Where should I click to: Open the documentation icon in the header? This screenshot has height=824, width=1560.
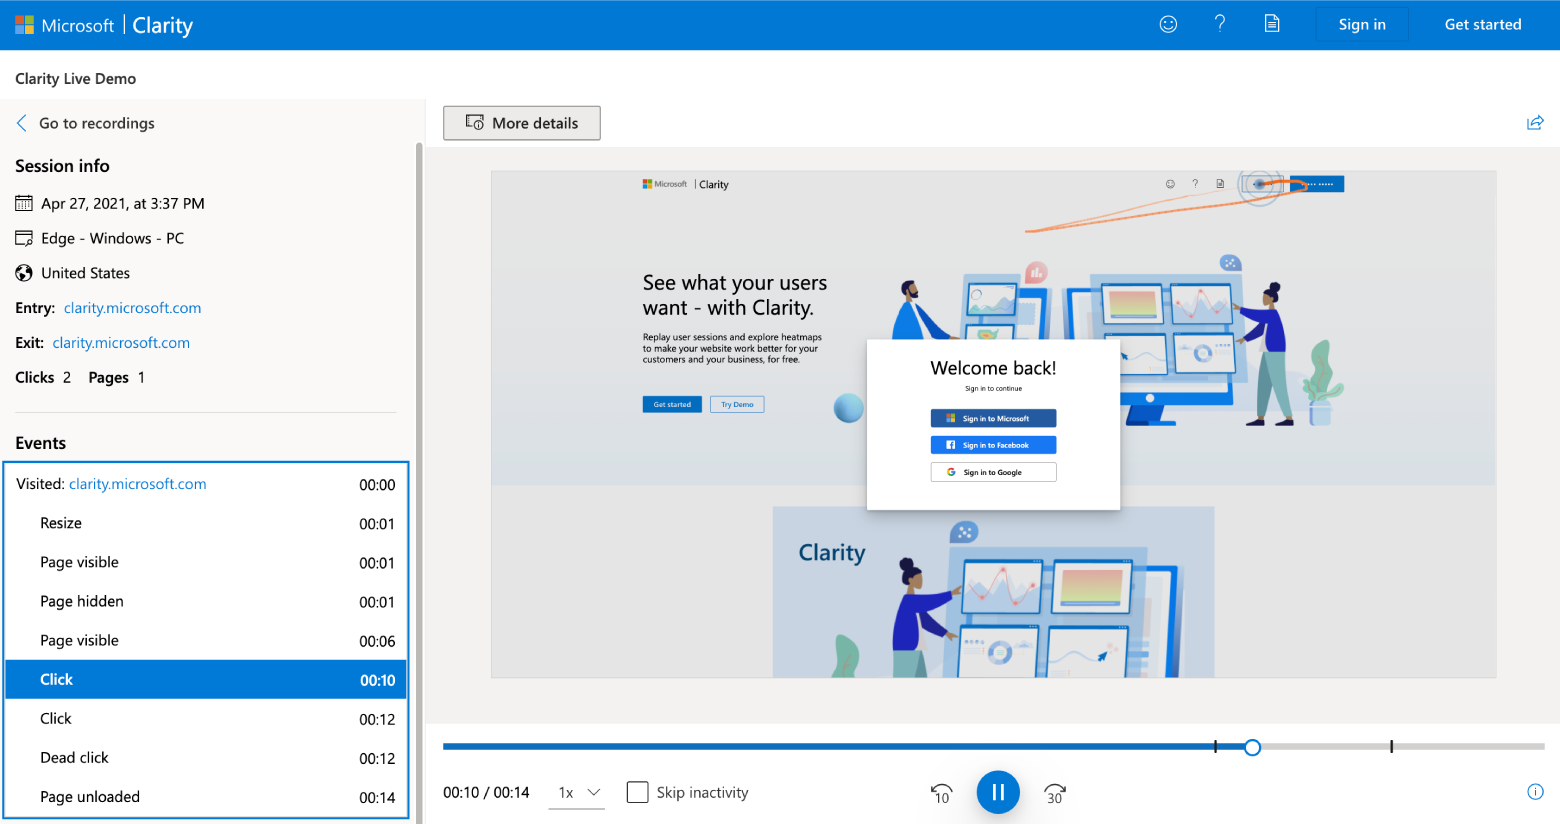click(1272, 24)
